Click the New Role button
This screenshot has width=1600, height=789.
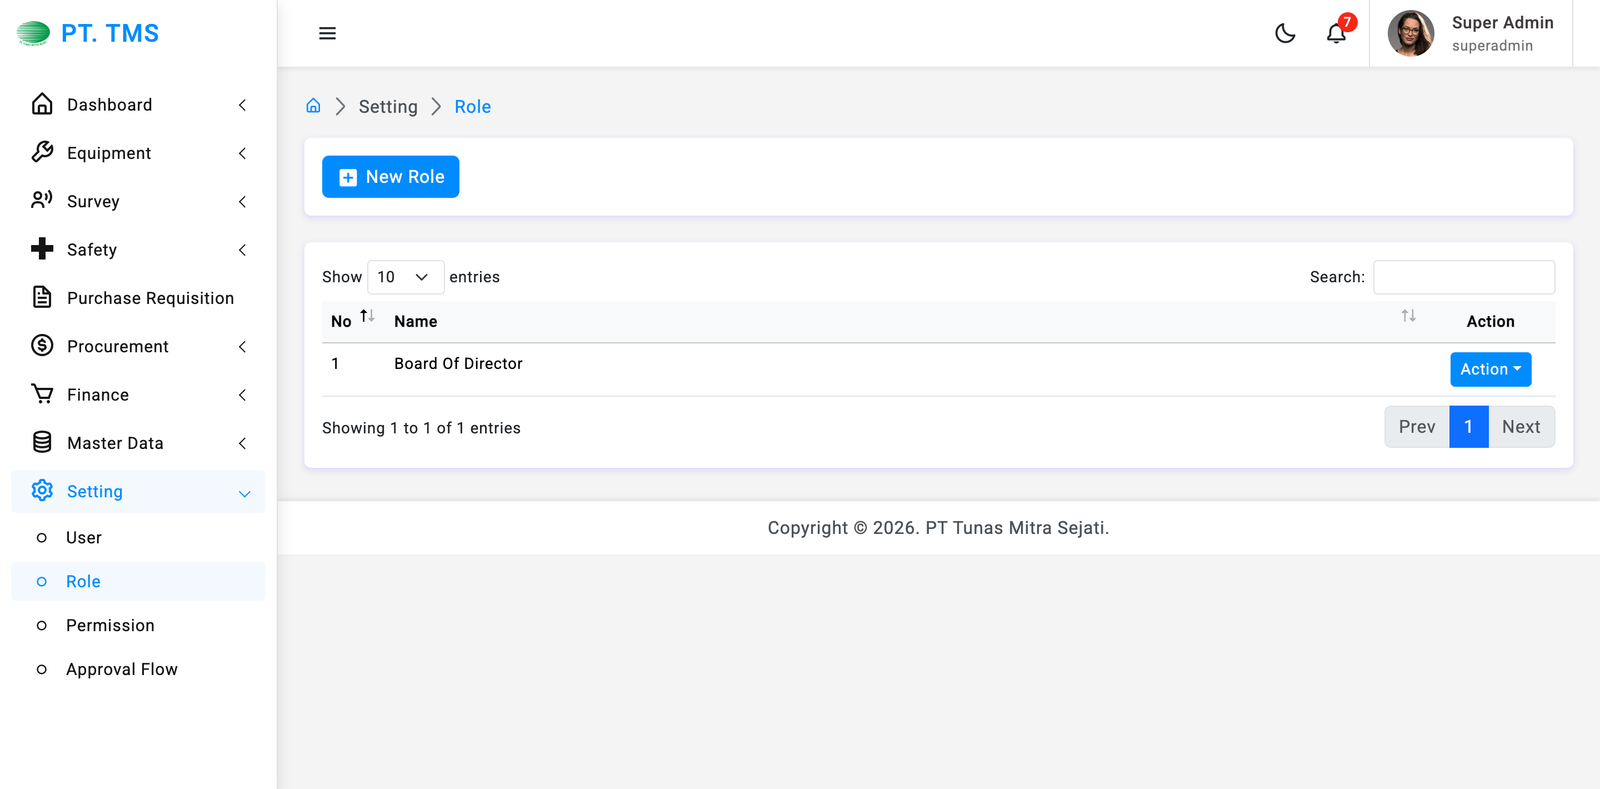(x=390, y=177)
